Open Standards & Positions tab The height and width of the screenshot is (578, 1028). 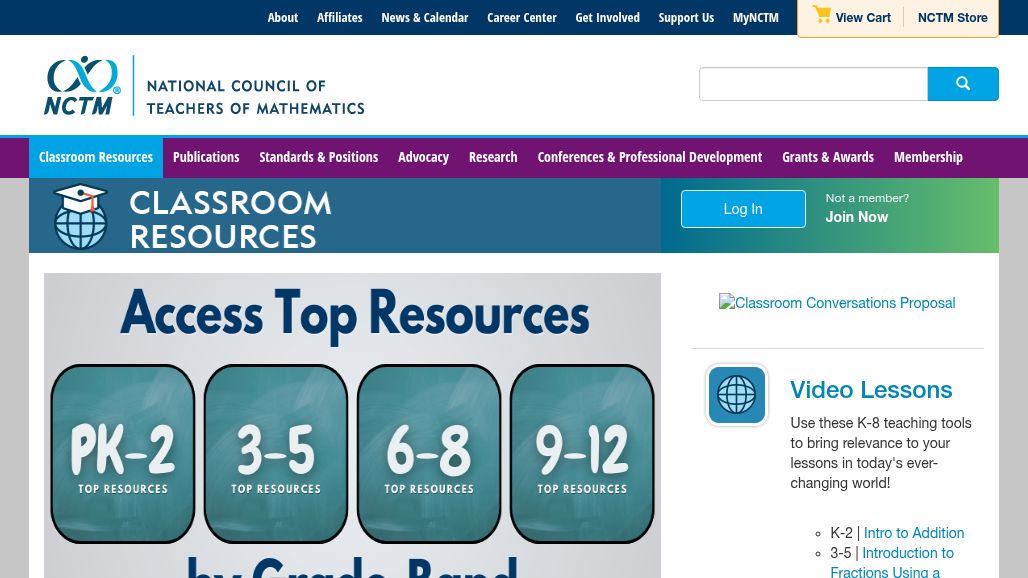click(319, 157)
